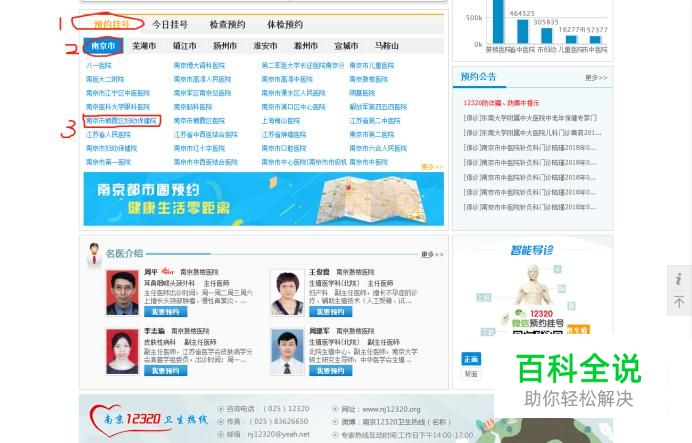Viewport: 692px width, 443px height.
Task: Open the 扬州市 city tab
Action: [x=225, y=46]
